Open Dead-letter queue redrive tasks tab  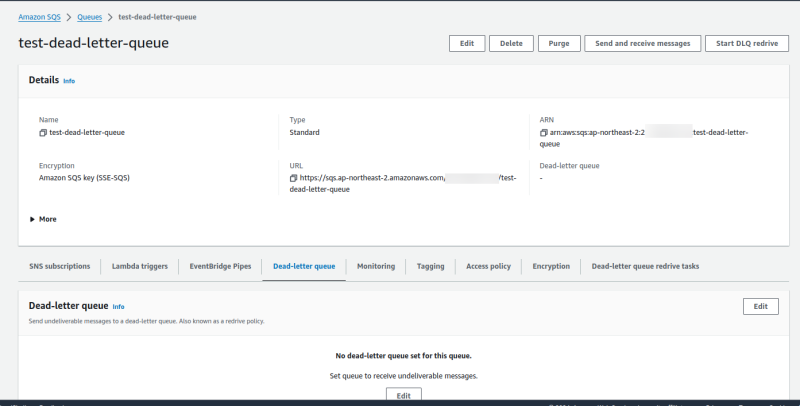[x=645, y=266]
